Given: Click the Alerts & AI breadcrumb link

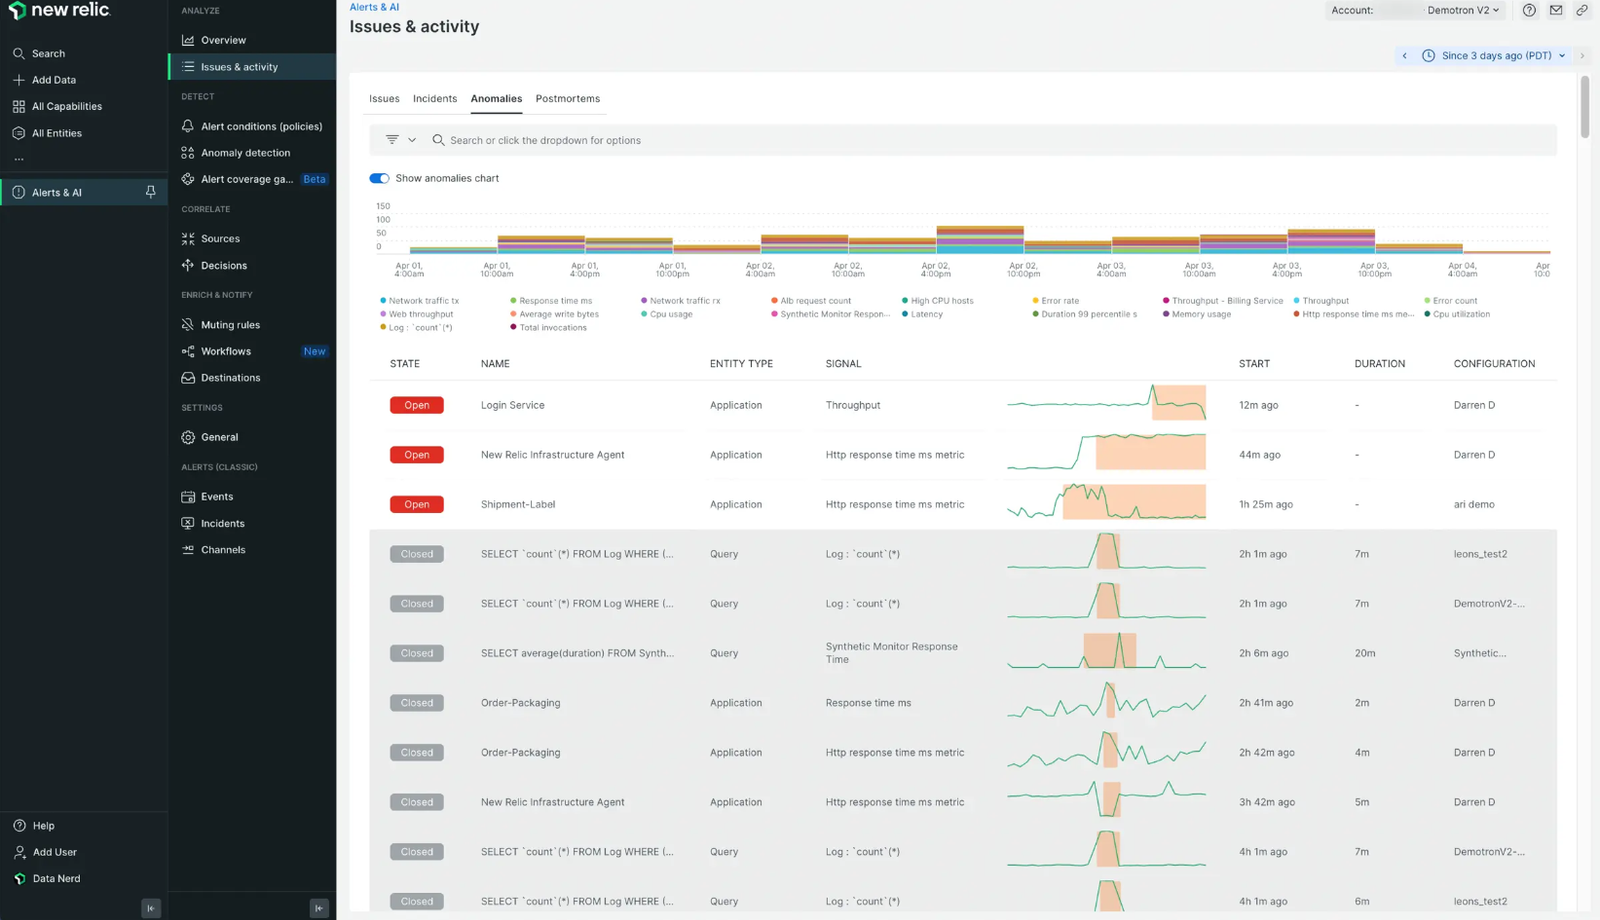Looking at the screenshot, I should point(374,6).
